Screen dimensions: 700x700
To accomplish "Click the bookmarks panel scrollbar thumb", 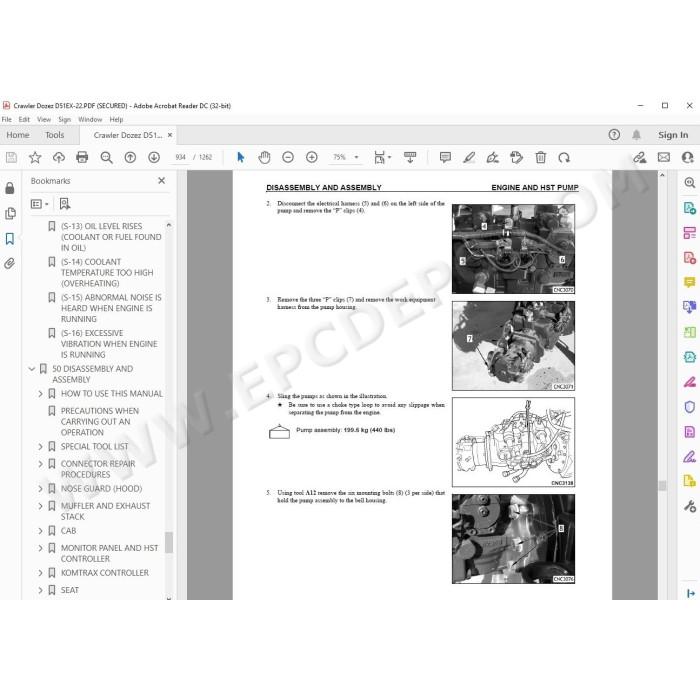I will pos(169,542).
